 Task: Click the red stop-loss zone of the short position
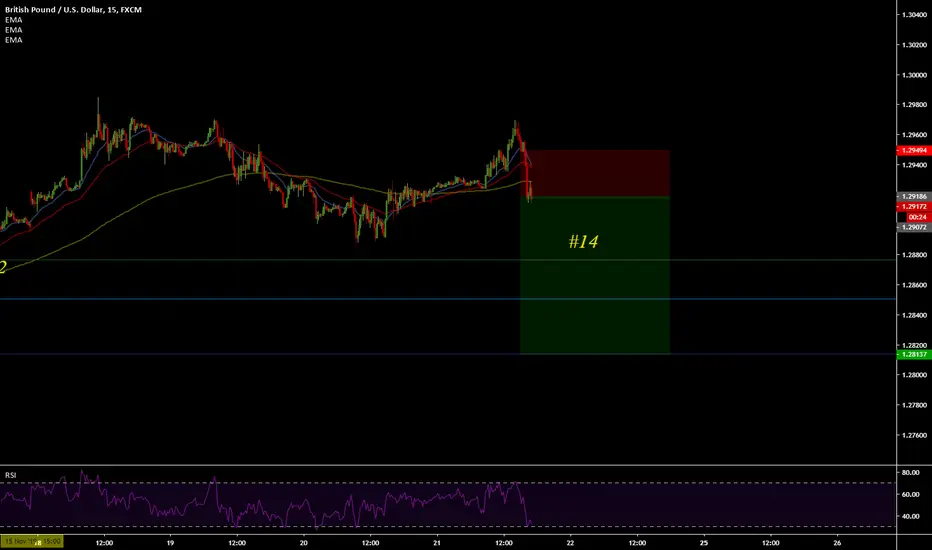[x=595, y=173]
